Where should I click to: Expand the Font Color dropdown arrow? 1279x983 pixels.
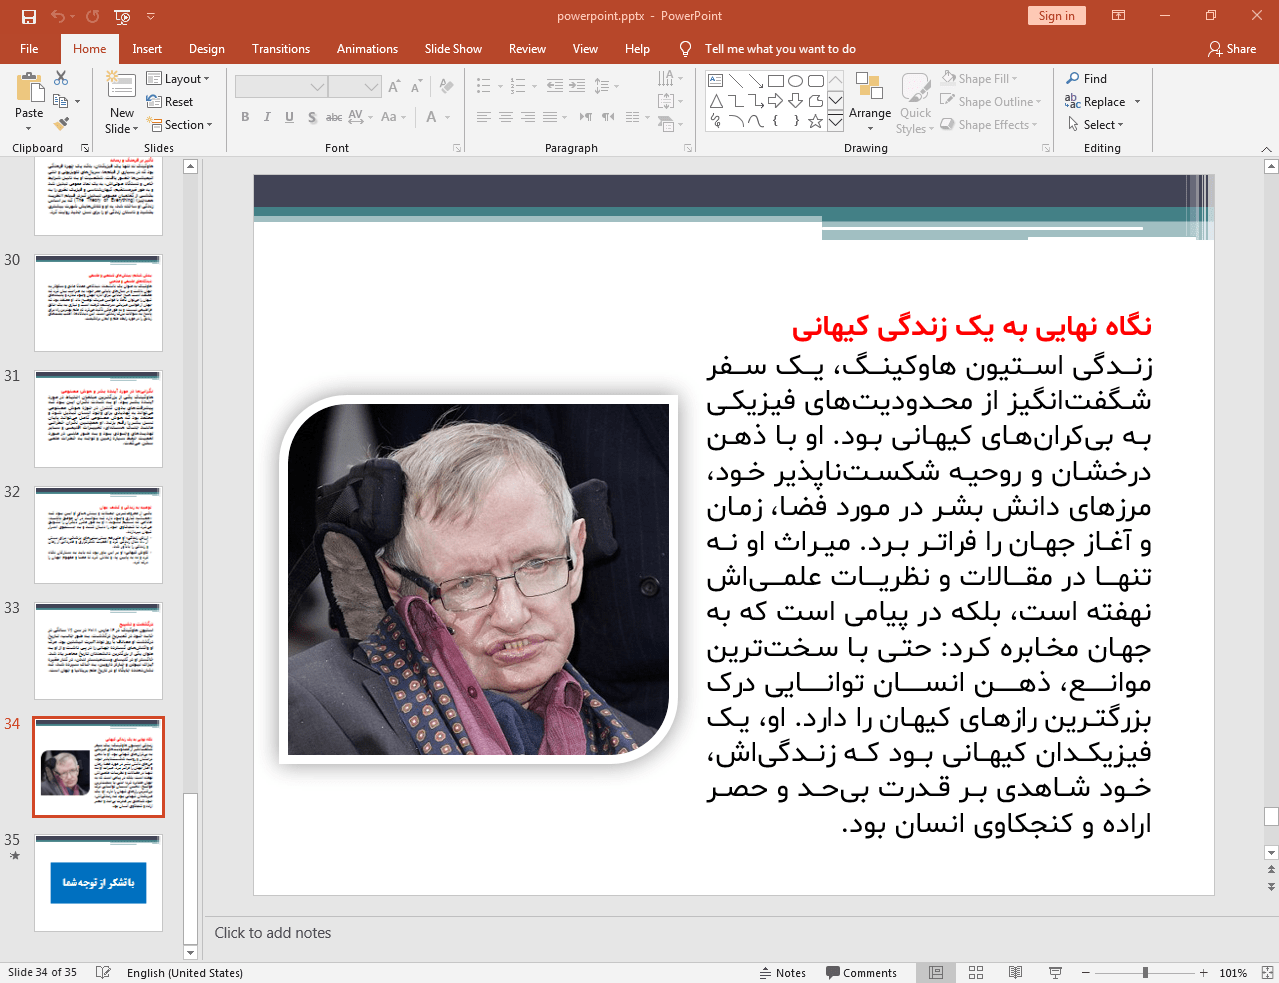coord(447,117)
